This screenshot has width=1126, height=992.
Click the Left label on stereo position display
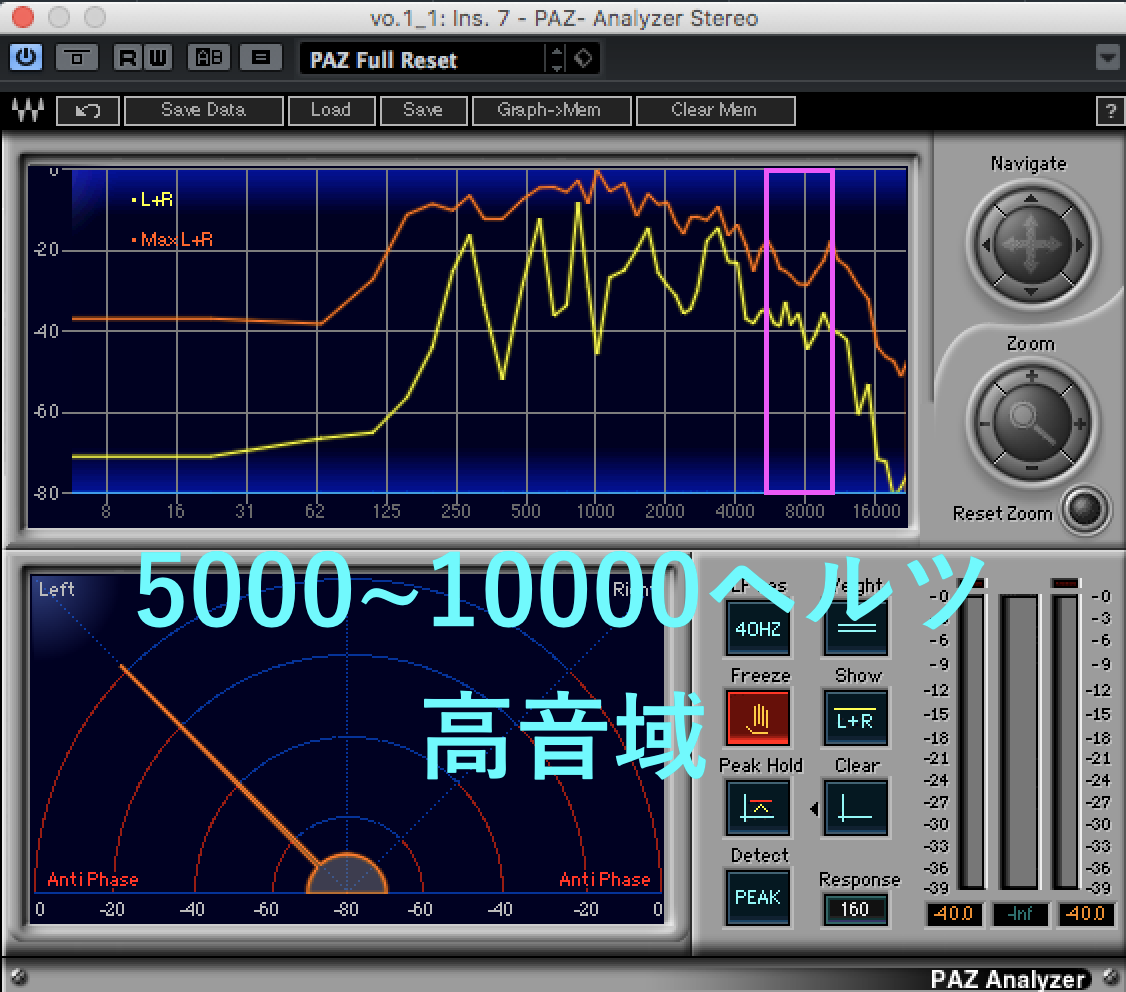pos(57,590)
